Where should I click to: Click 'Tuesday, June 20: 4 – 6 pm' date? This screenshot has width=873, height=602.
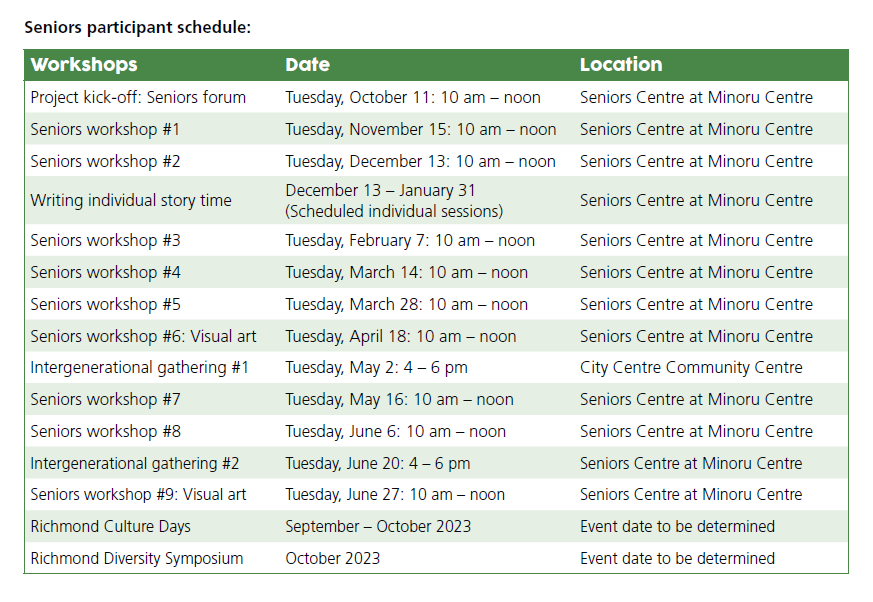(x=378, y=463)
